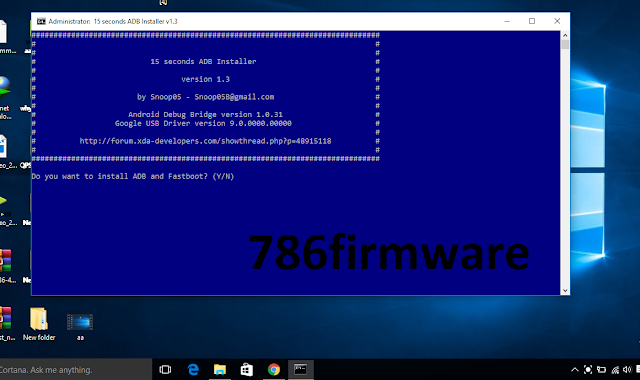Click the 'Android Debug Bridge version 1.0.31' line

205,115
